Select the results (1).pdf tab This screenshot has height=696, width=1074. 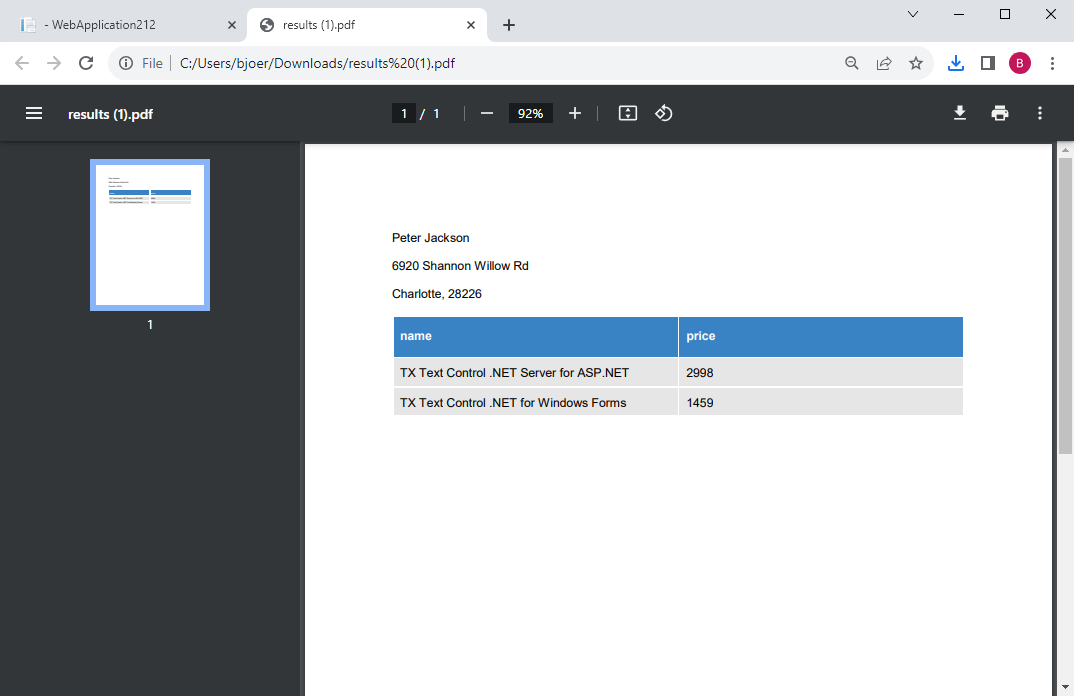[366, 25]
